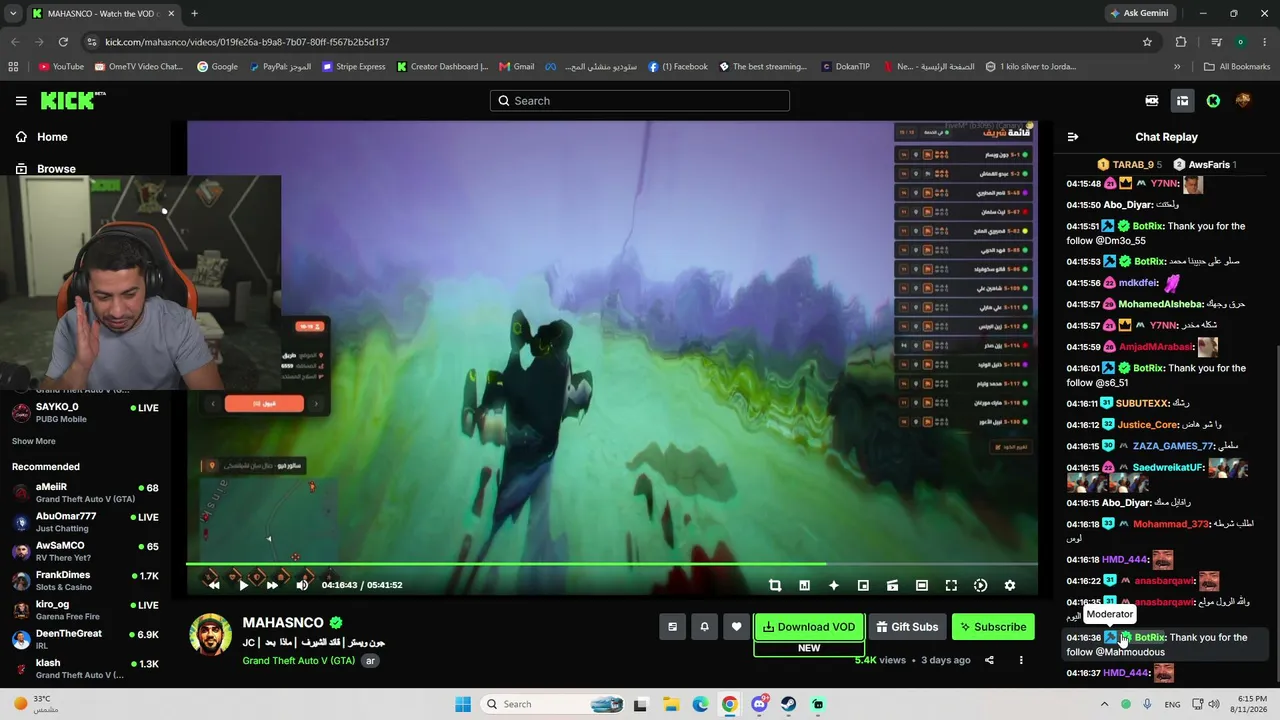
Task: Open the Gmail bookmark
Action: [517, 67]
